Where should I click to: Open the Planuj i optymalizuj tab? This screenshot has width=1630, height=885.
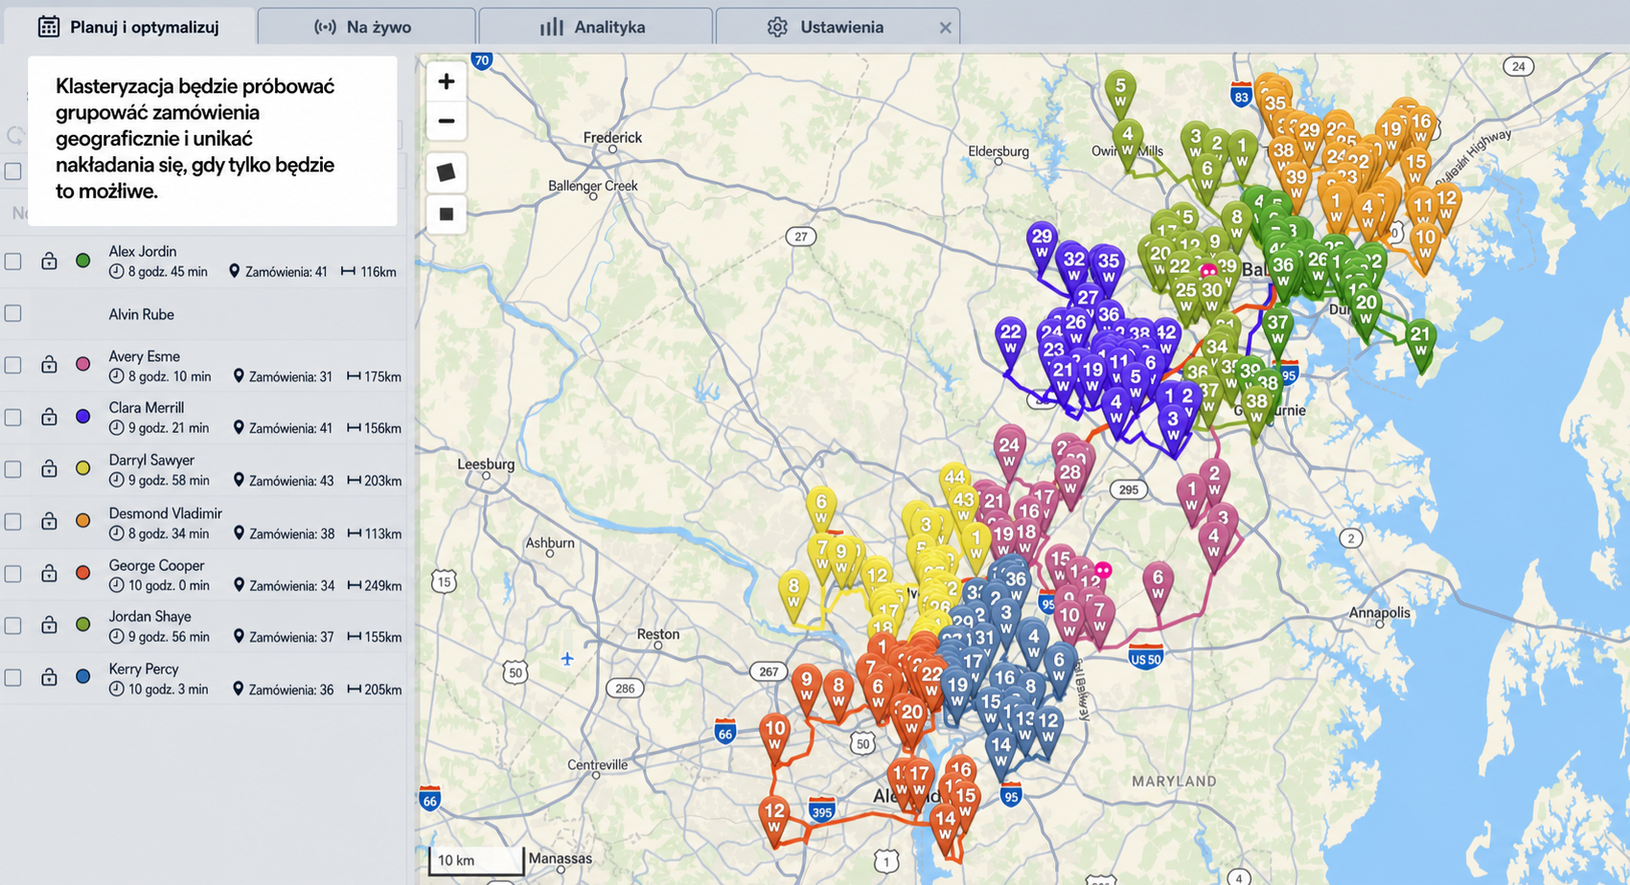128,27
